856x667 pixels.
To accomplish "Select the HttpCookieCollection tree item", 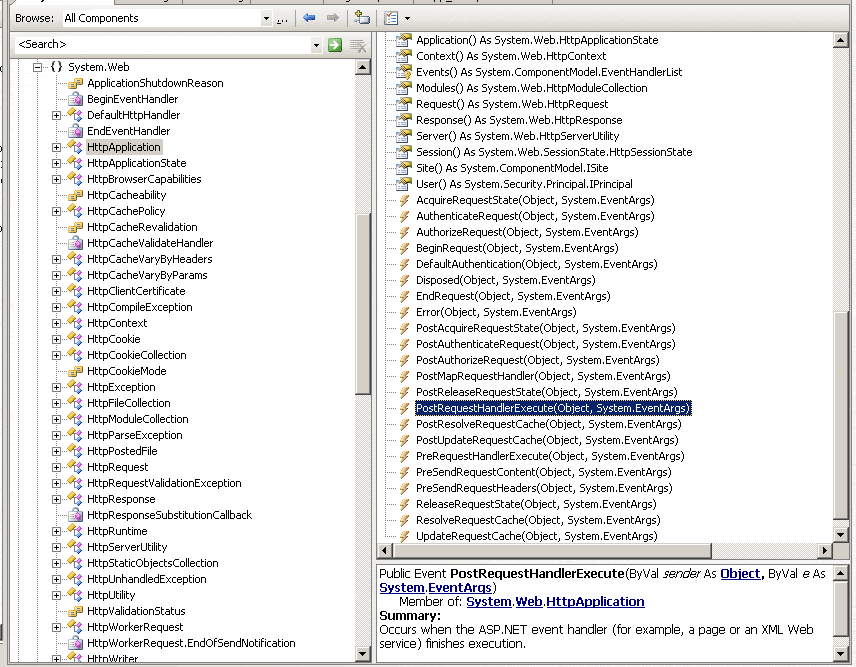I will point(136,355).
